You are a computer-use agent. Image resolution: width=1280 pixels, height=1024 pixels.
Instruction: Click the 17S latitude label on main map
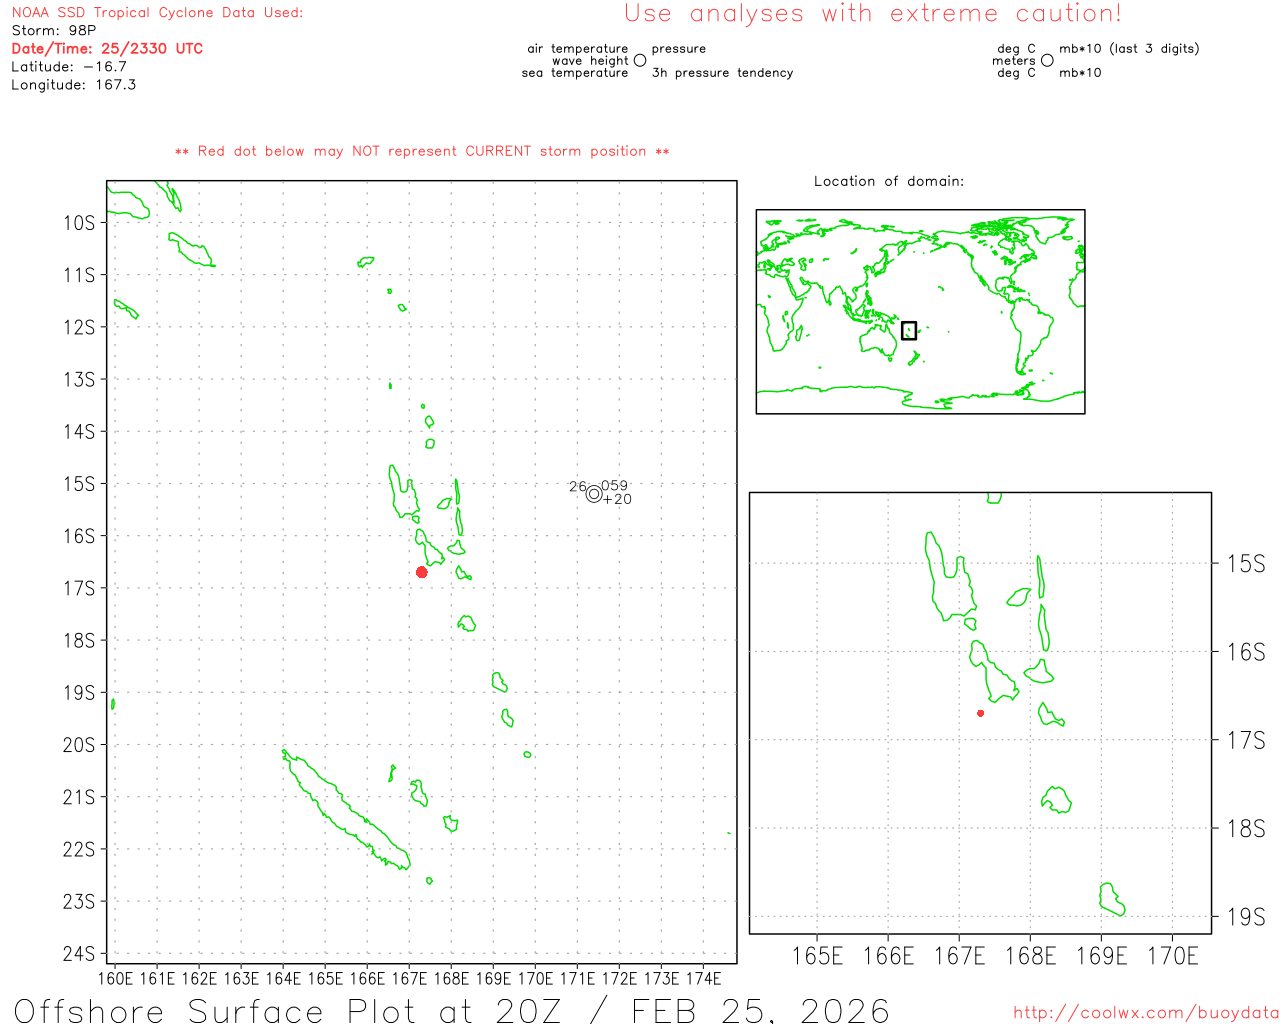79,588
